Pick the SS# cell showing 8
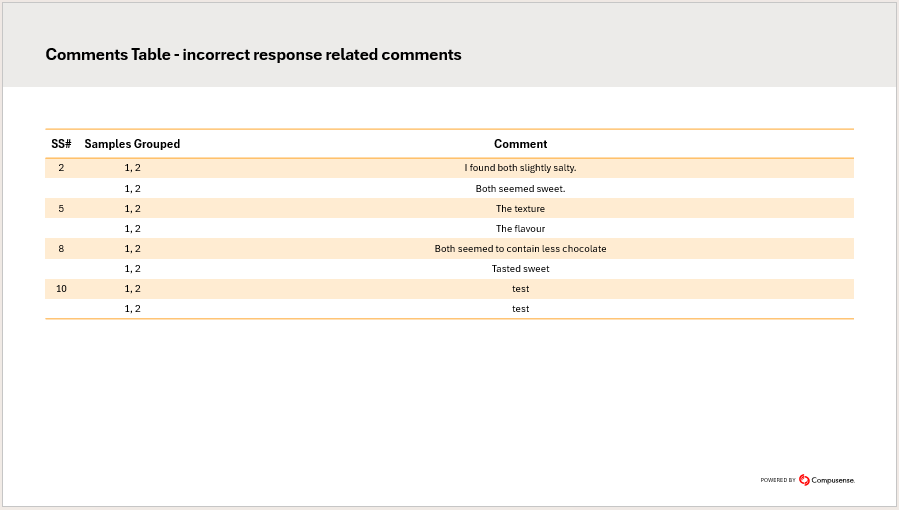Viewport: 899px width, 510px height. point(61,248)
